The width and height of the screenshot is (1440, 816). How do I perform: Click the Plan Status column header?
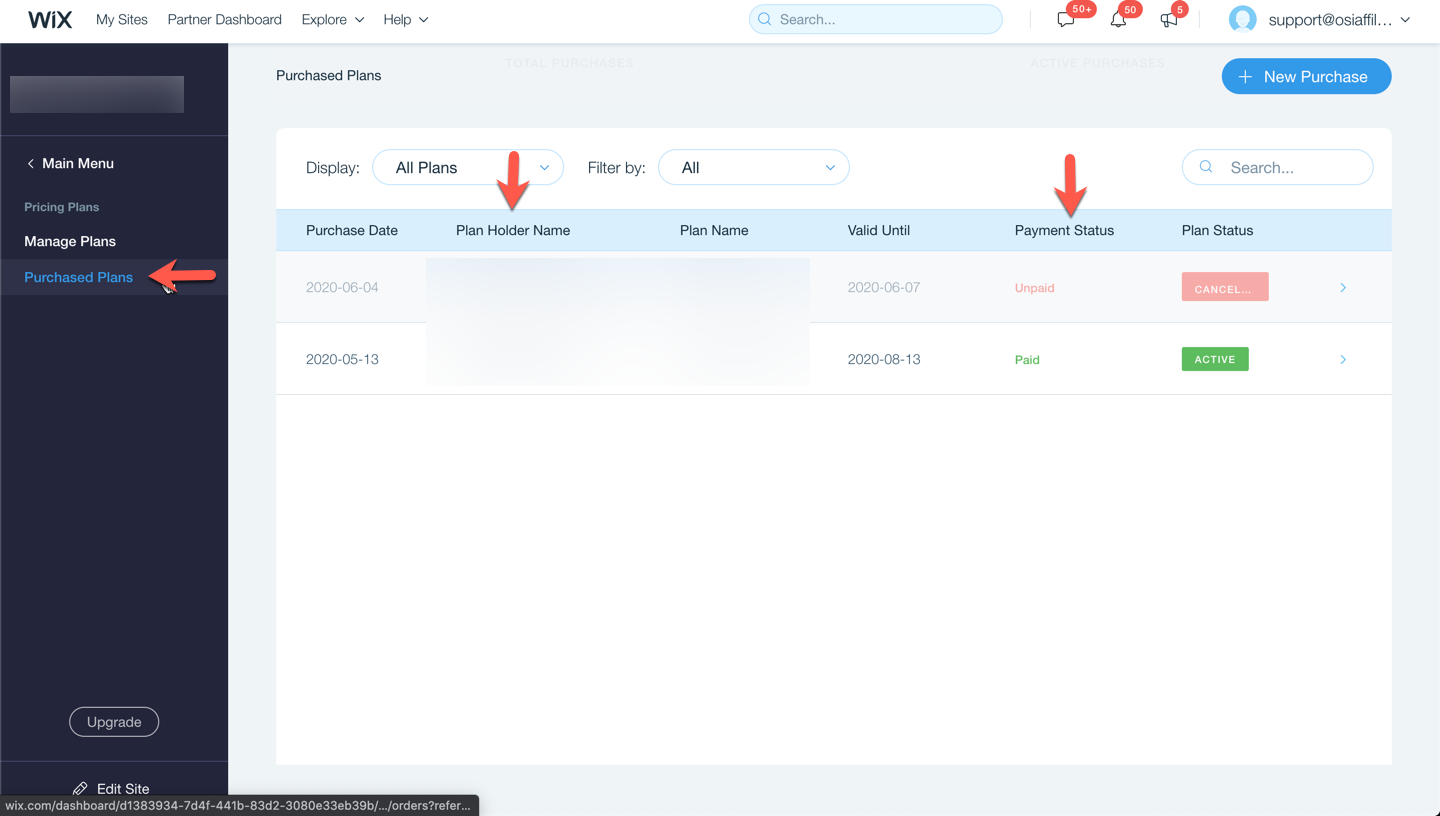click(1217, 230)
